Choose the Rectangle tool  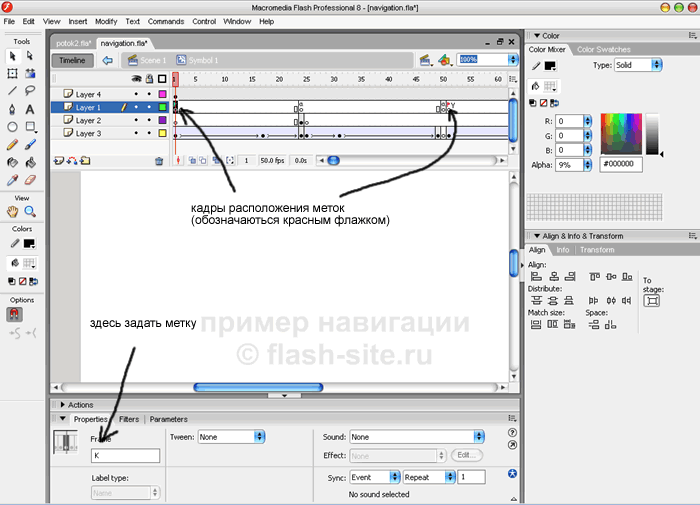[30, 127]
